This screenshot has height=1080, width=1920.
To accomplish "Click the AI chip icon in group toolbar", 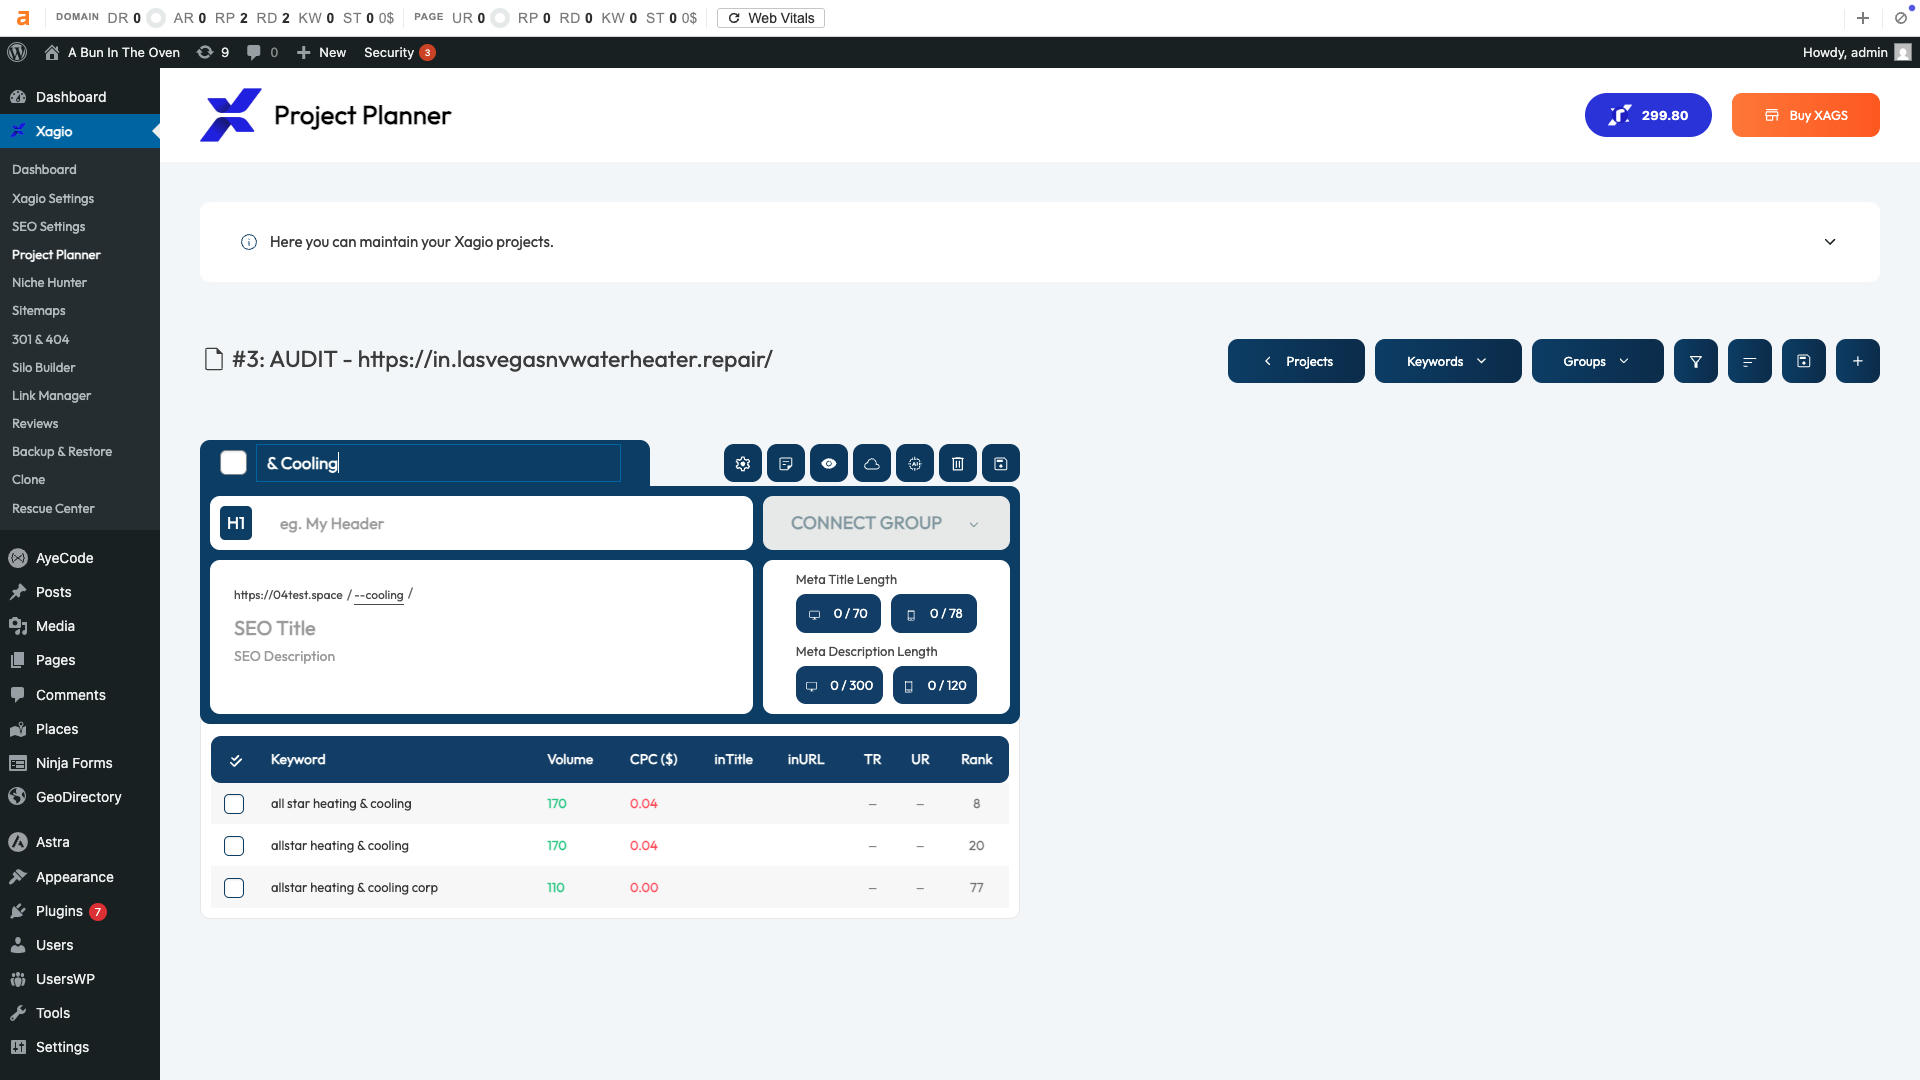I will point(914,464).
